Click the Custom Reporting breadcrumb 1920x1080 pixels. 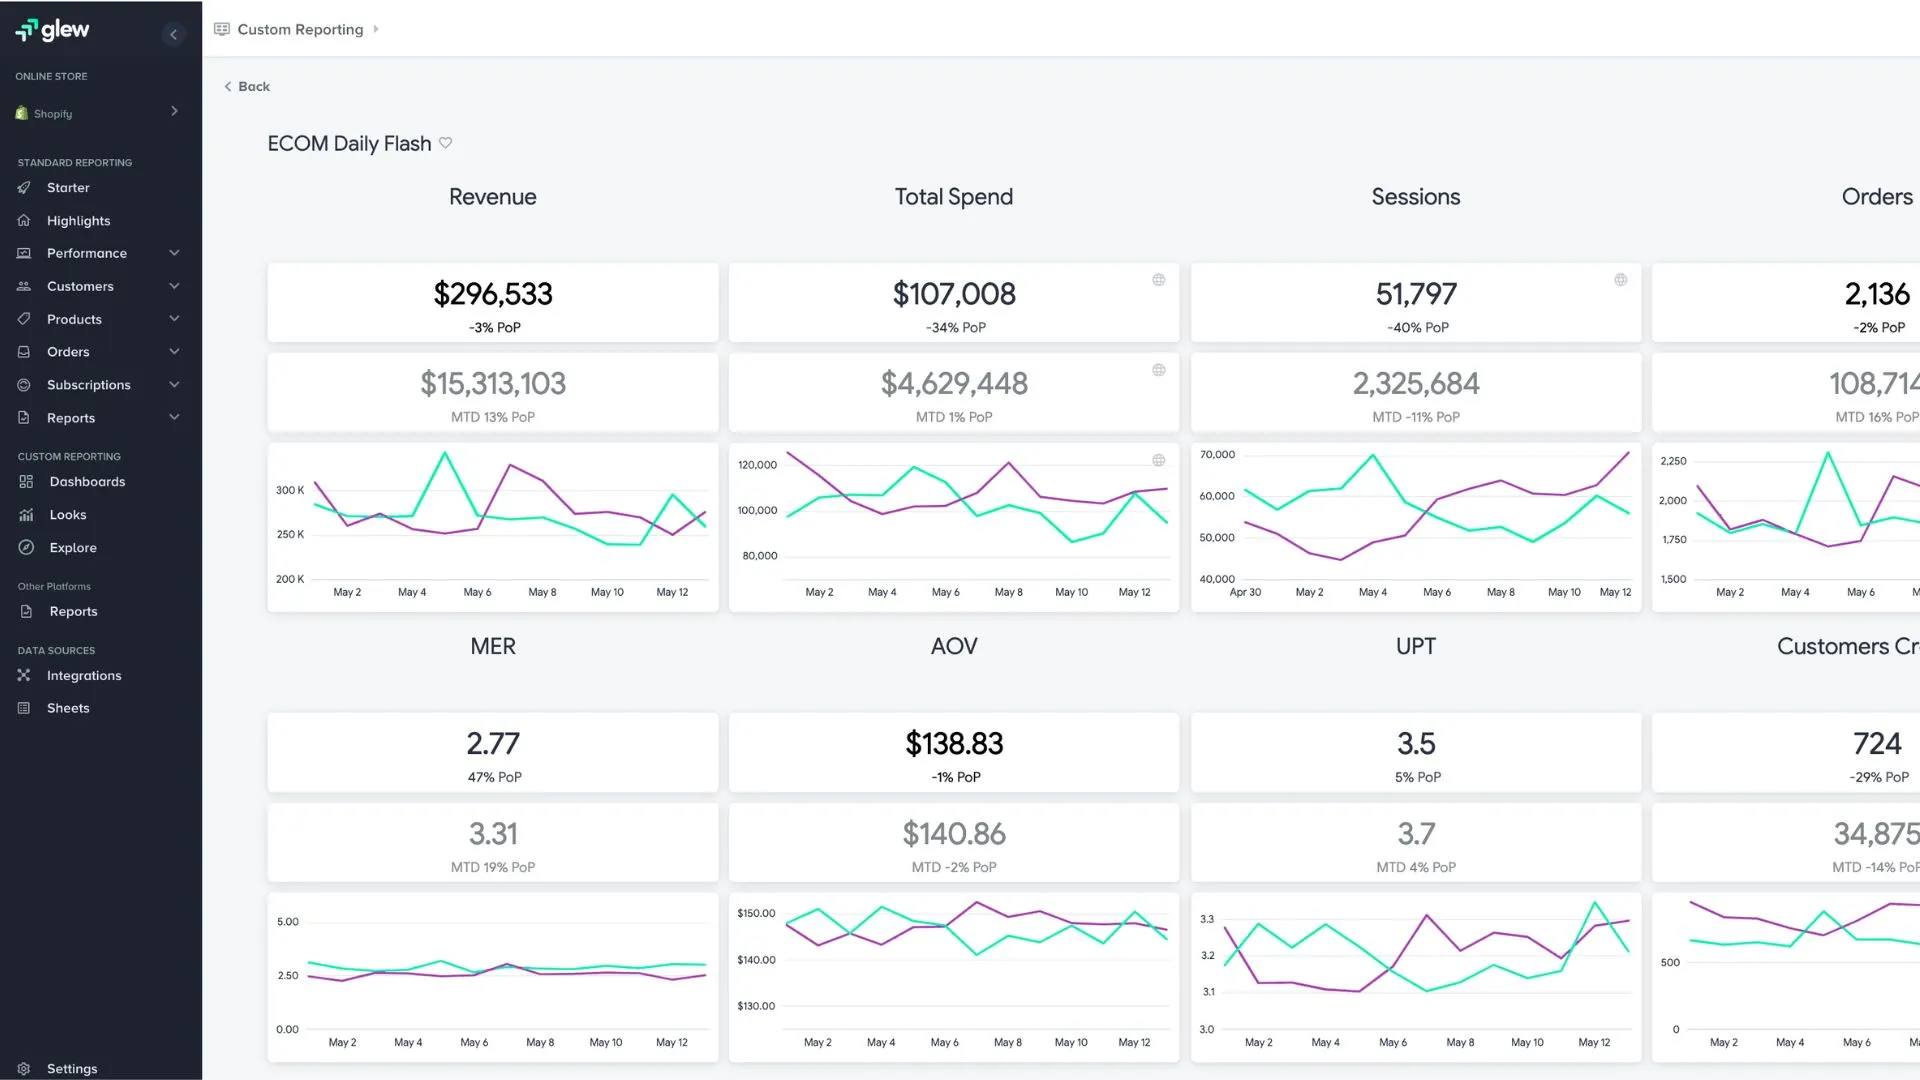[300, 30]
